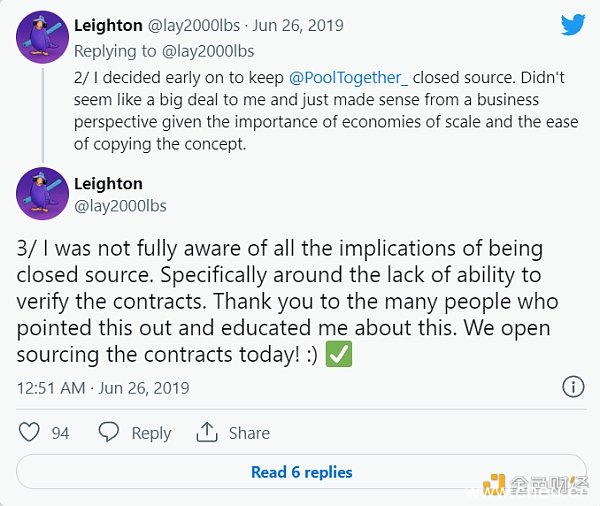Viewport: 600px width, 506px height.
Task: Open Leighton's avatar on the parent tweet
Action: pyautogui.click(x=43, y=38)
